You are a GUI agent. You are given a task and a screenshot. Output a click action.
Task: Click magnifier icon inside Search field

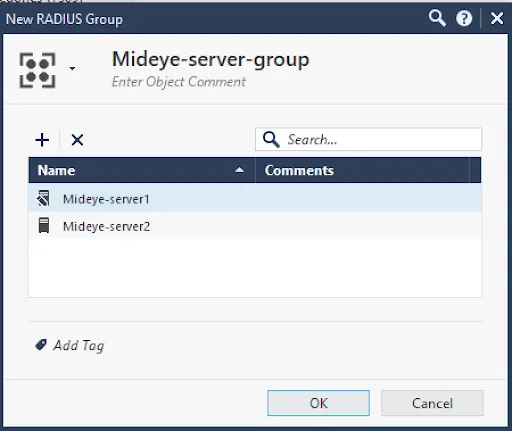pyautogui.click(x=271, y=139)
